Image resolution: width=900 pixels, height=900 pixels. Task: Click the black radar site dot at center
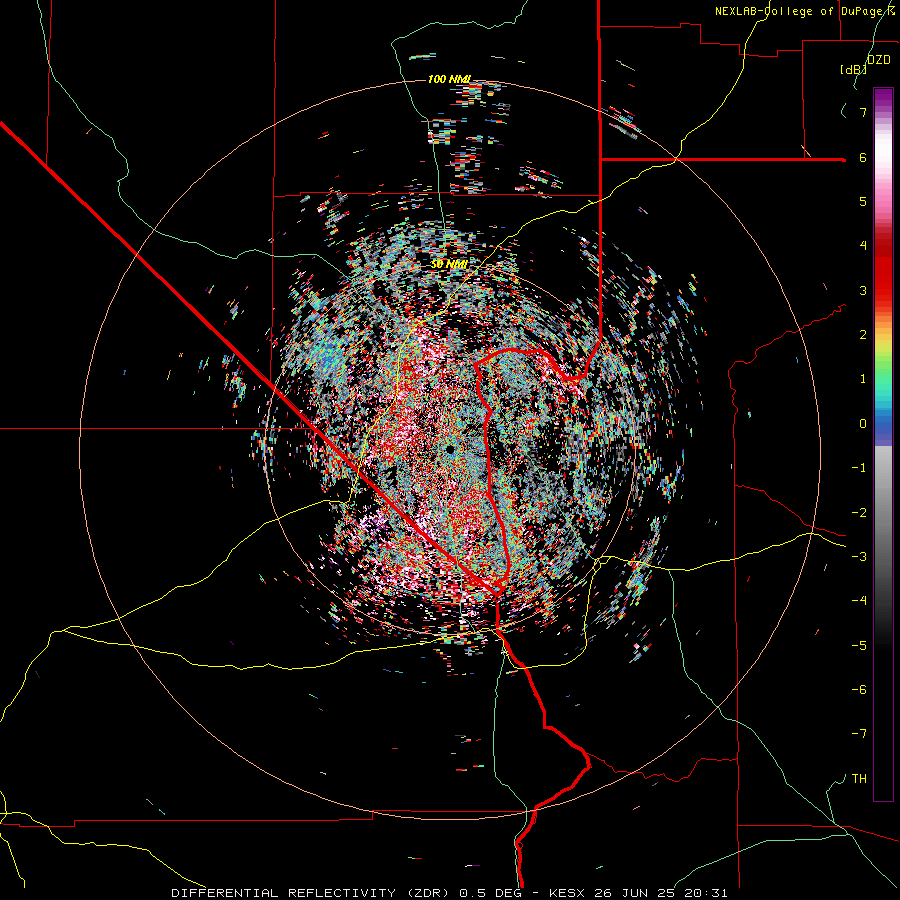(450, 449)
